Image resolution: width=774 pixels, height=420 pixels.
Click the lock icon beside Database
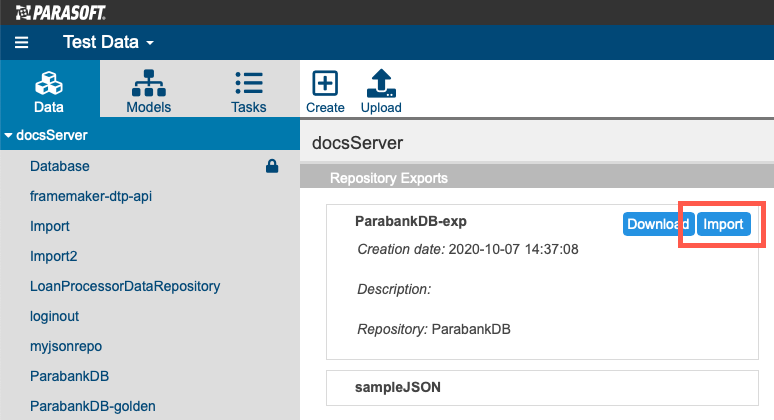click(x=272, y=166)
